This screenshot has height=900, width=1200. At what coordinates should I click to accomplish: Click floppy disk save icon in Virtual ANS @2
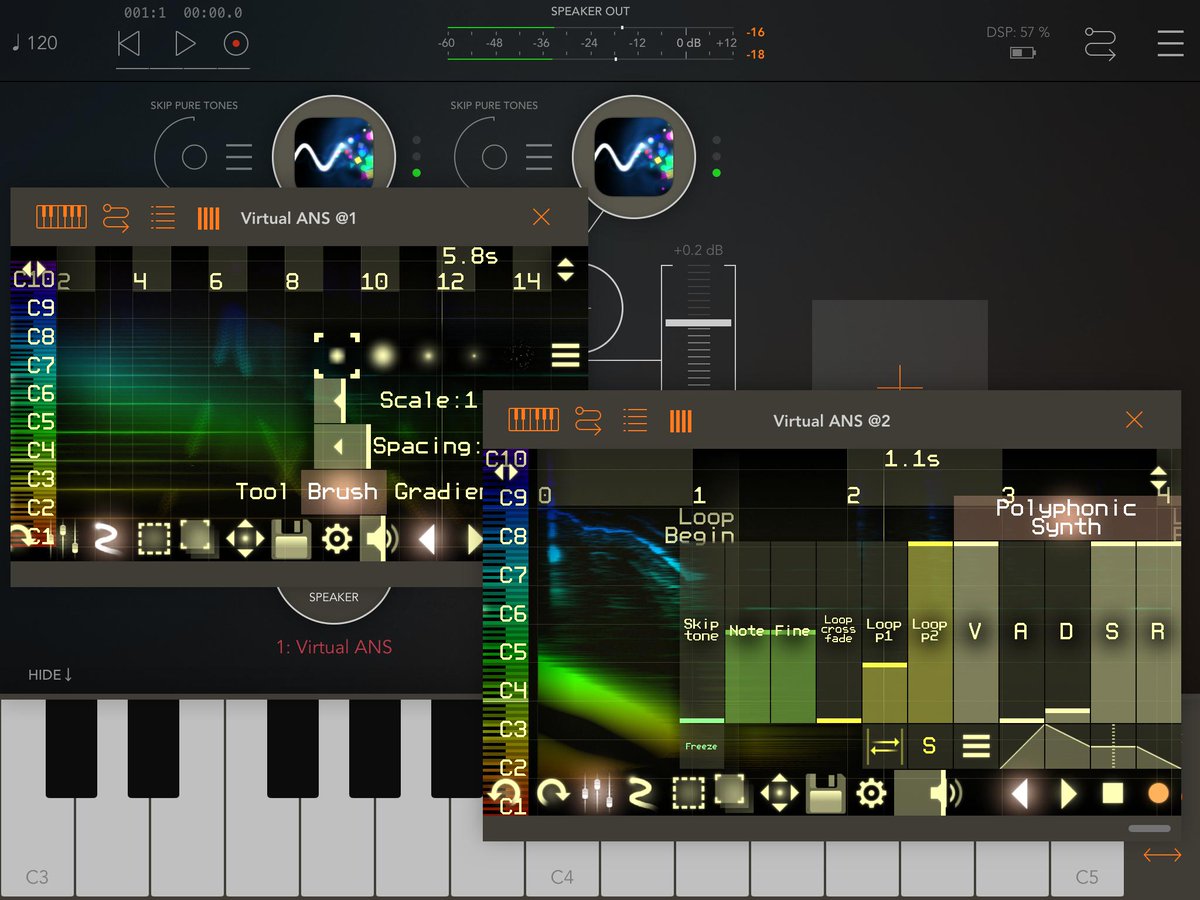826,794
